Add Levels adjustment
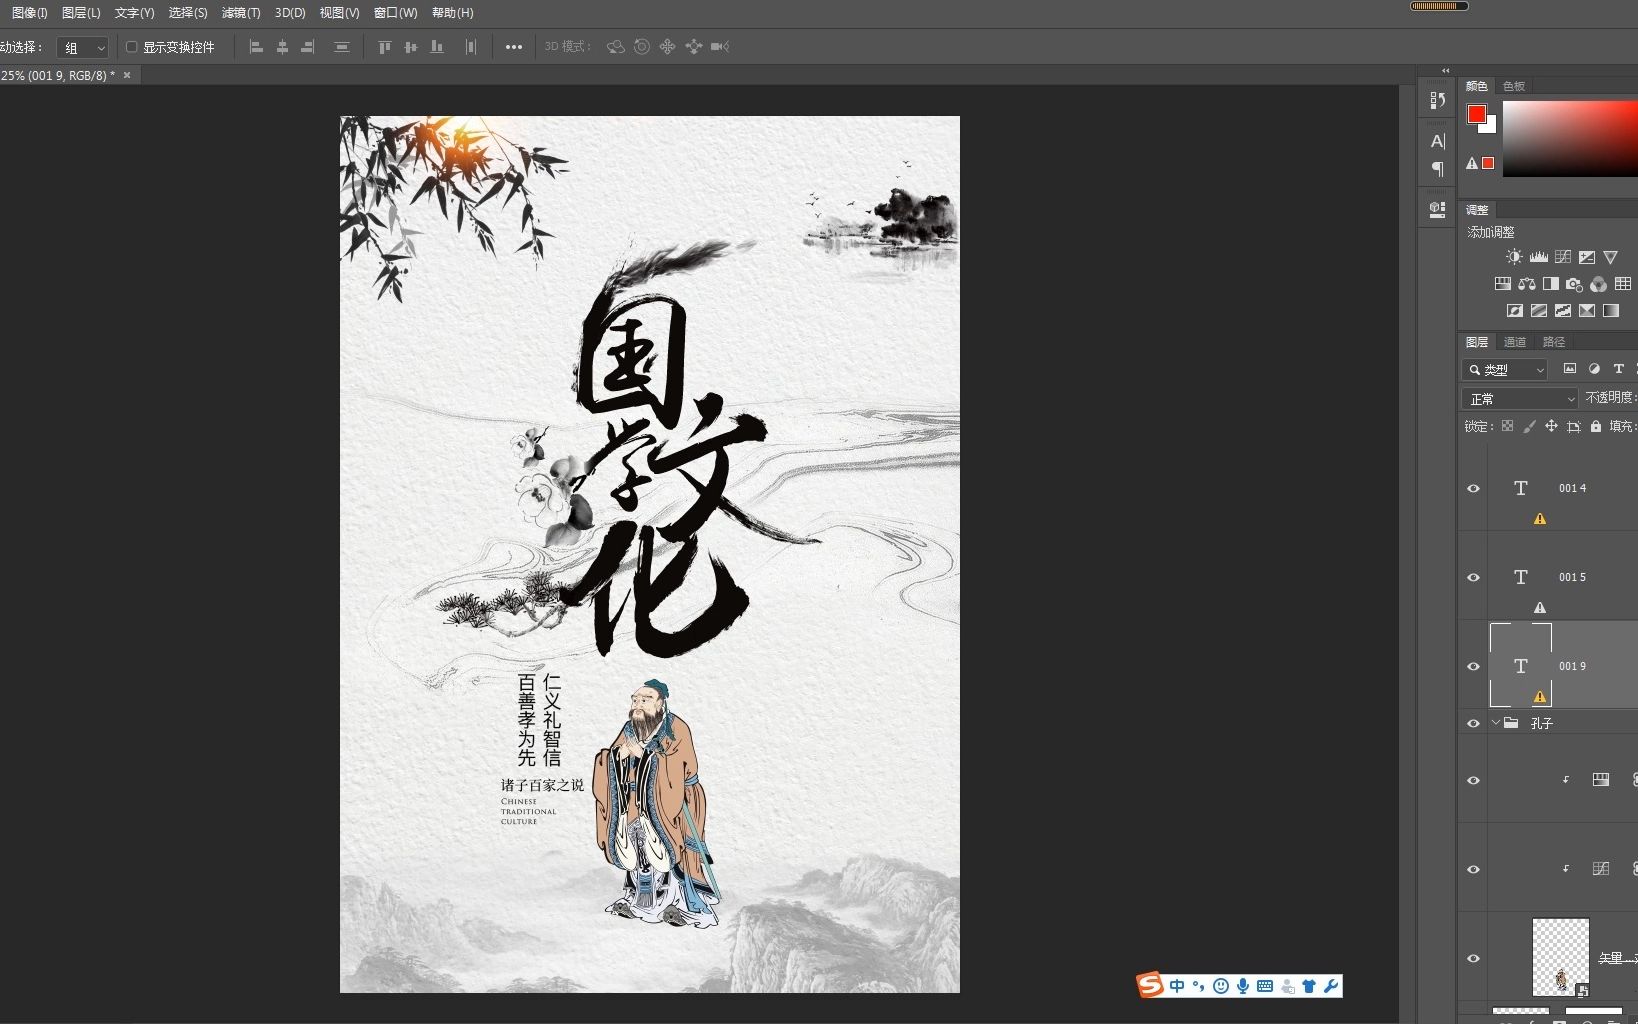Viewport: 1638px width, 1024px height. click(1539, 257)
